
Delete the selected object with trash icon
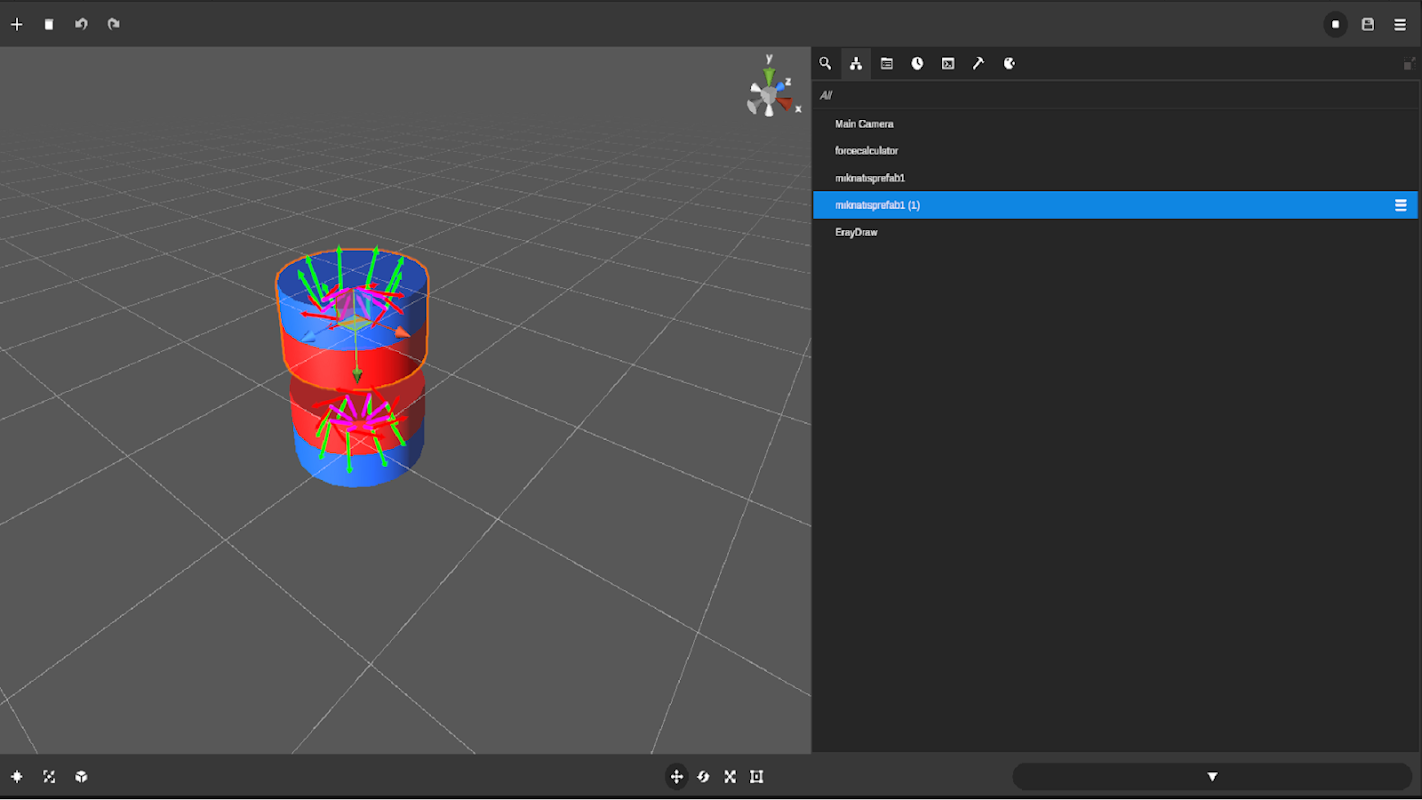(49, 24)
